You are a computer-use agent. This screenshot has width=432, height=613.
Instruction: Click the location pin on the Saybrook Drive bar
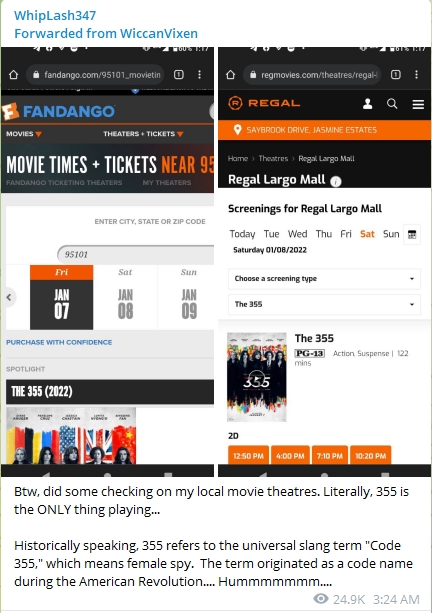click(237, 130)
